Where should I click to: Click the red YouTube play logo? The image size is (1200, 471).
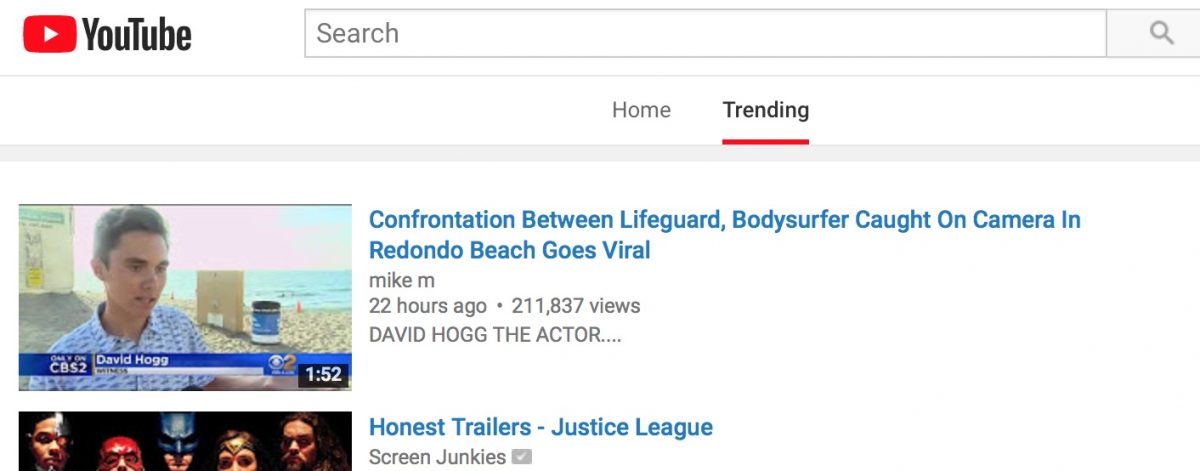tap(50, 35)
